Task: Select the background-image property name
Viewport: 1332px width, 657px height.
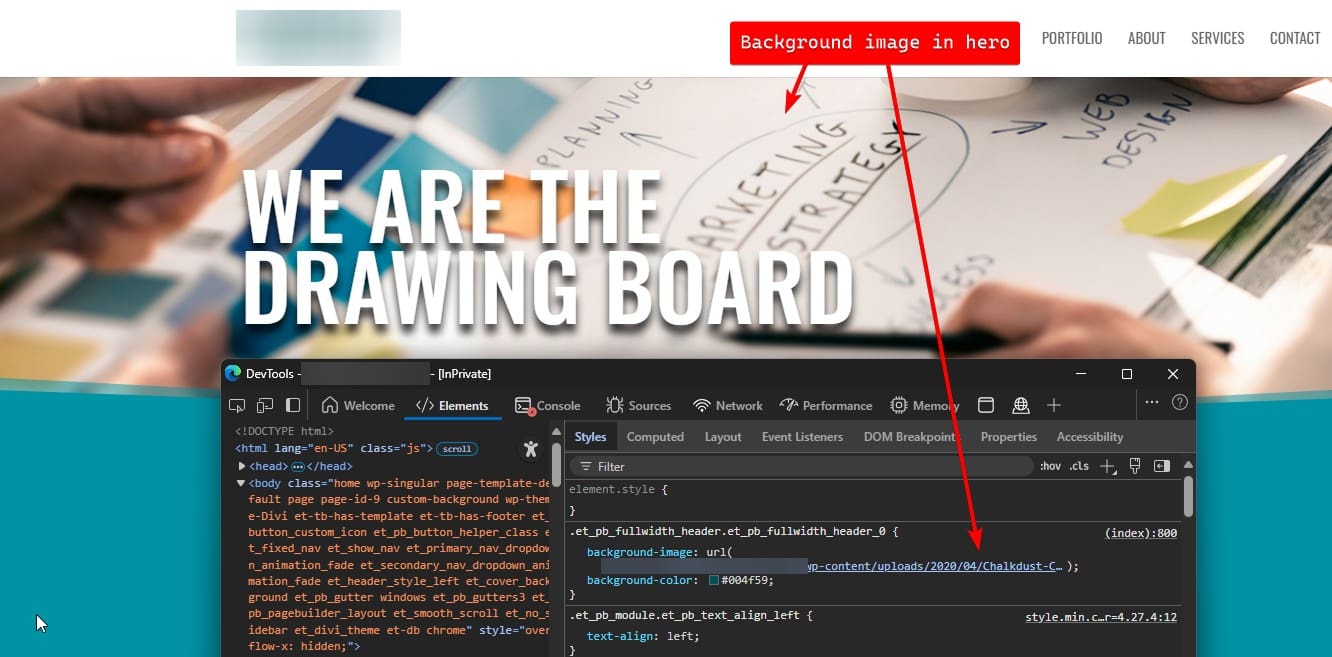Action: click(639, 552)
